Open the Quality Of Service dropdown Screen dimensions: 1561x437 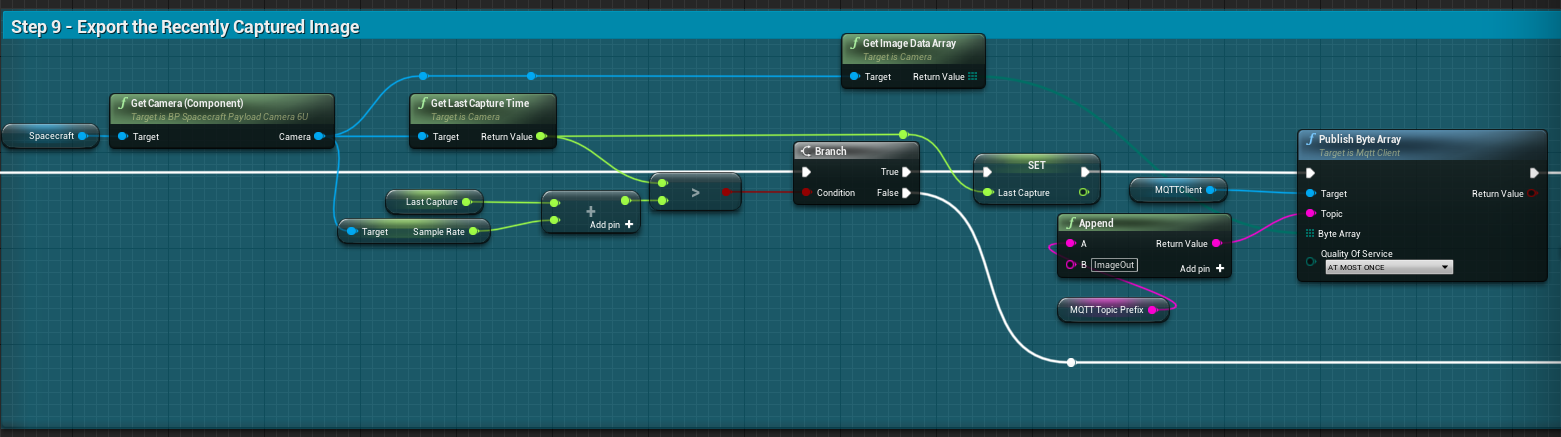click(1387, 268)
